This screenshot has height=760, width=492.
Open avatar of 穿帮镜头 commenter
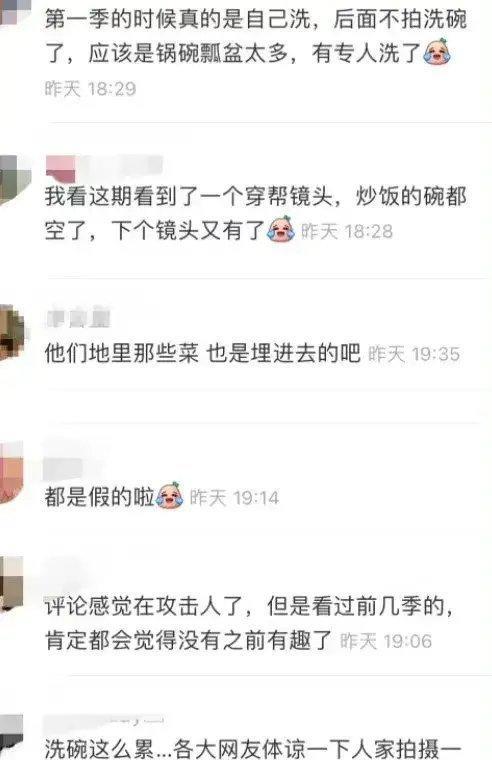[x=15, y=179]
